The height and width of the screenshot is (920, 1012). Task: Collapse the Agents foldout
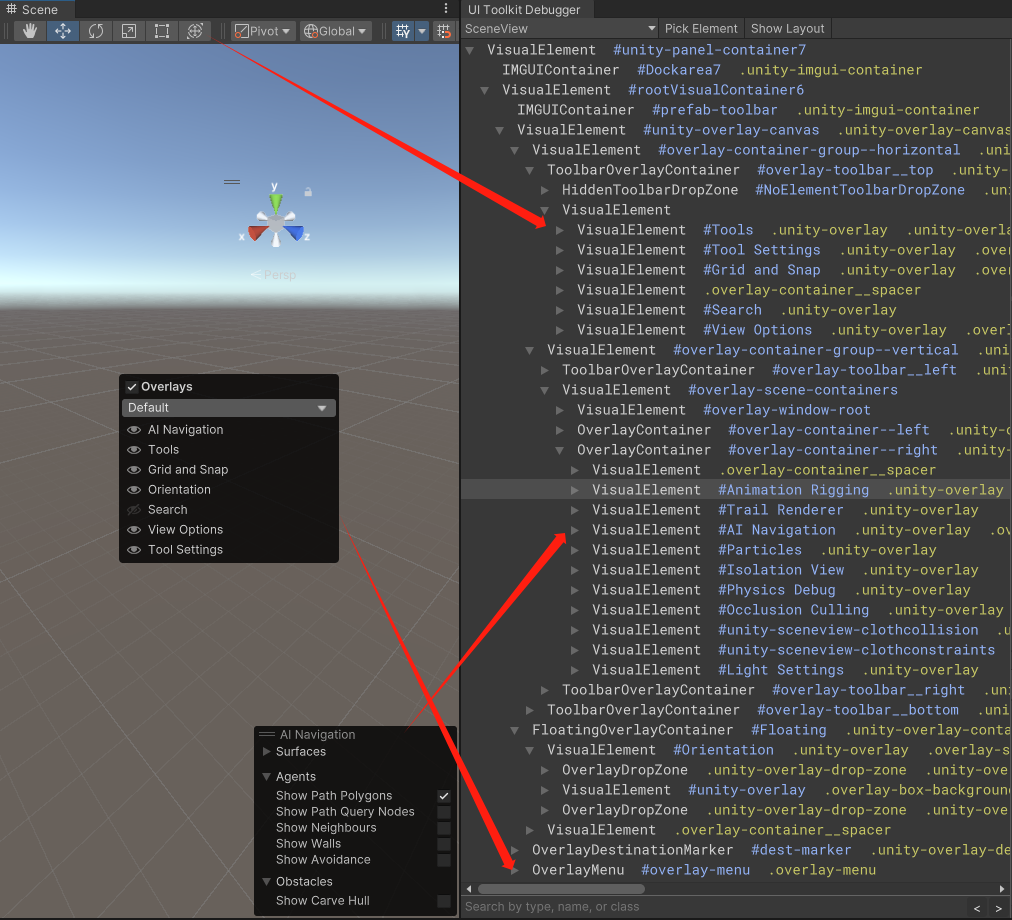click(266, 777)
